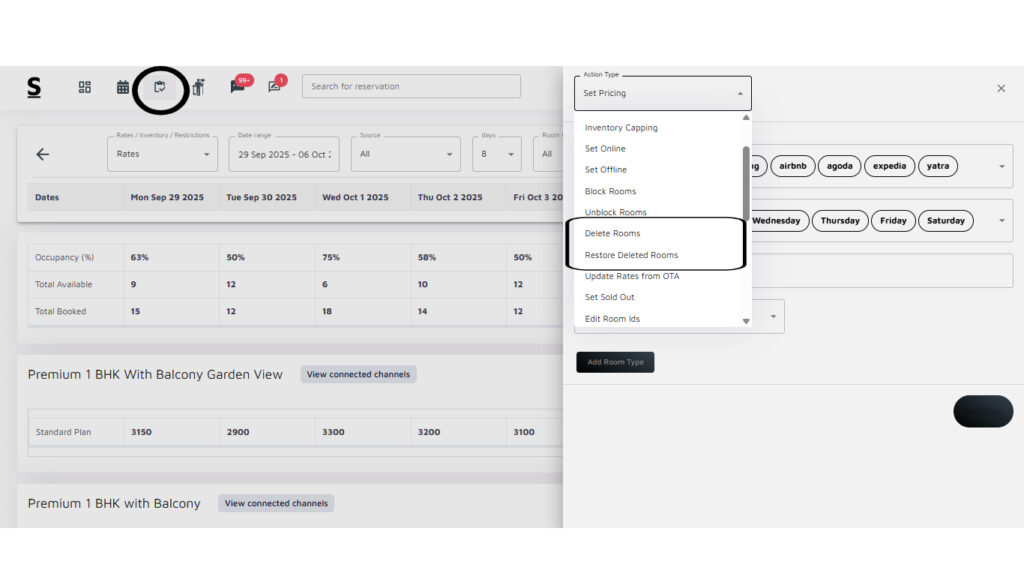The height and width of the screenshot is (576, 1024).
Task: Select Delete Rooms from the list
Action: [x=612, y=233]
